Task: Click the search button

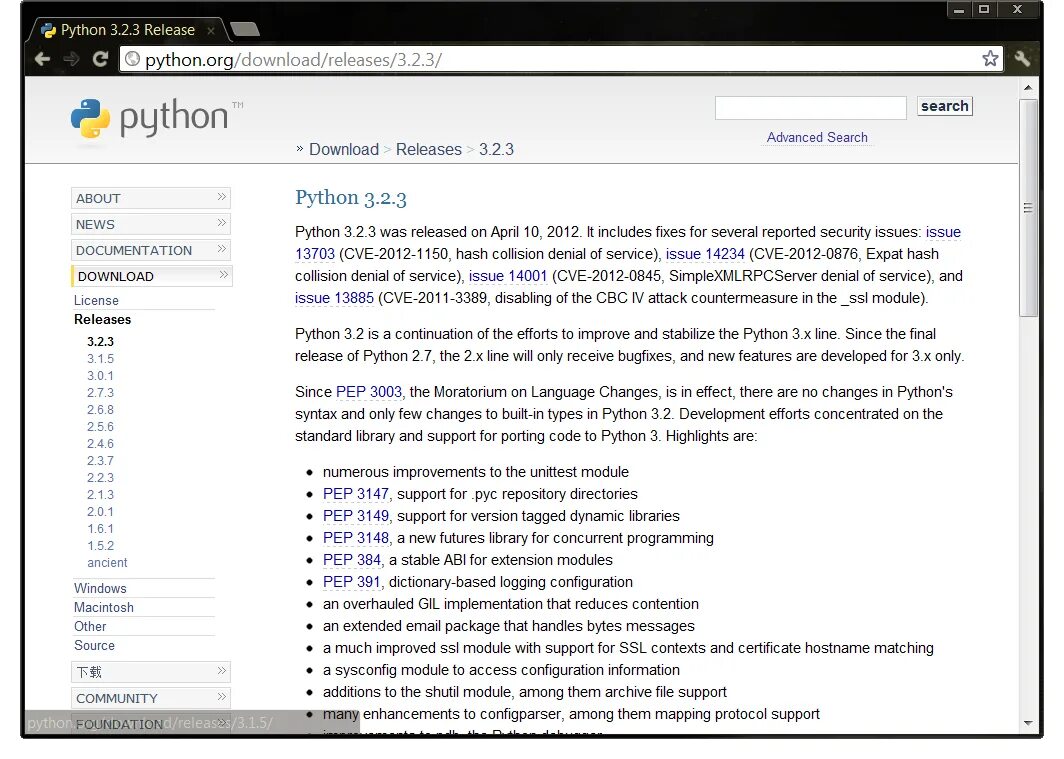Action: pyautogui.click(x=945, y=106)
